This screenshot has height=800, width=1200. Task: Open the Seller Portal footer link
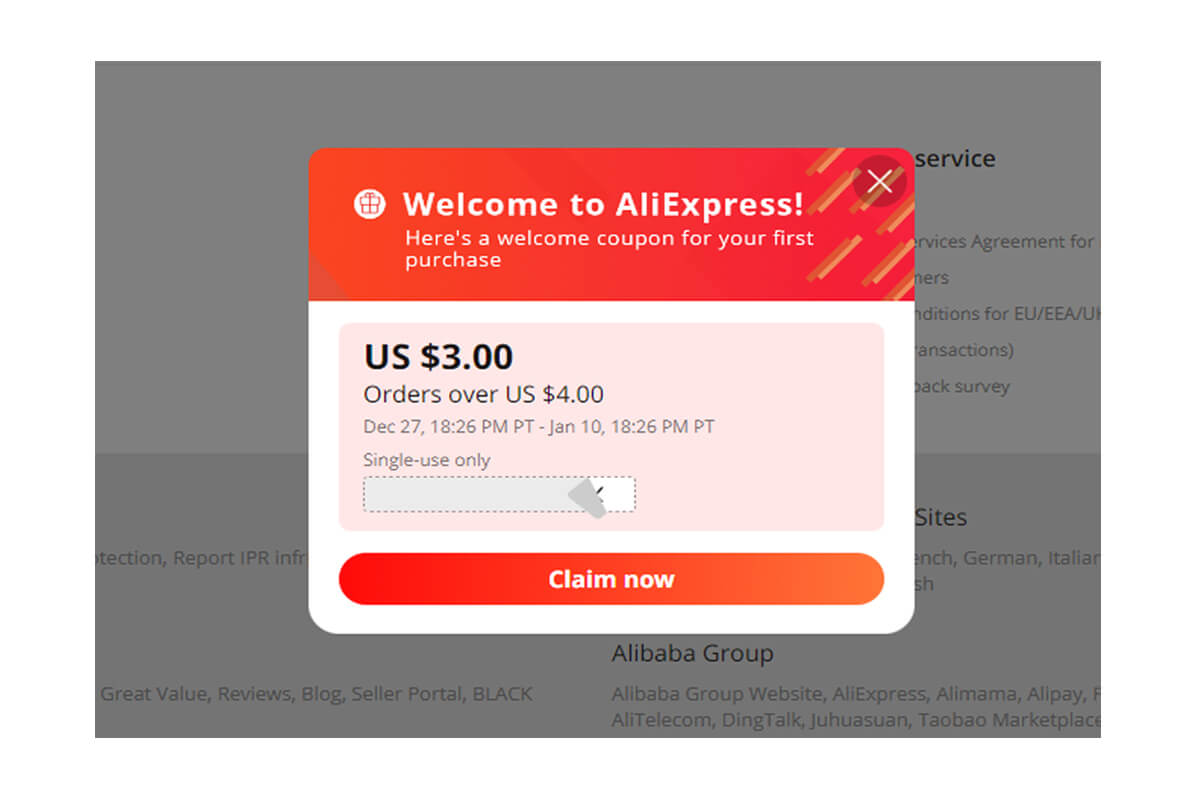click(406, 693)
